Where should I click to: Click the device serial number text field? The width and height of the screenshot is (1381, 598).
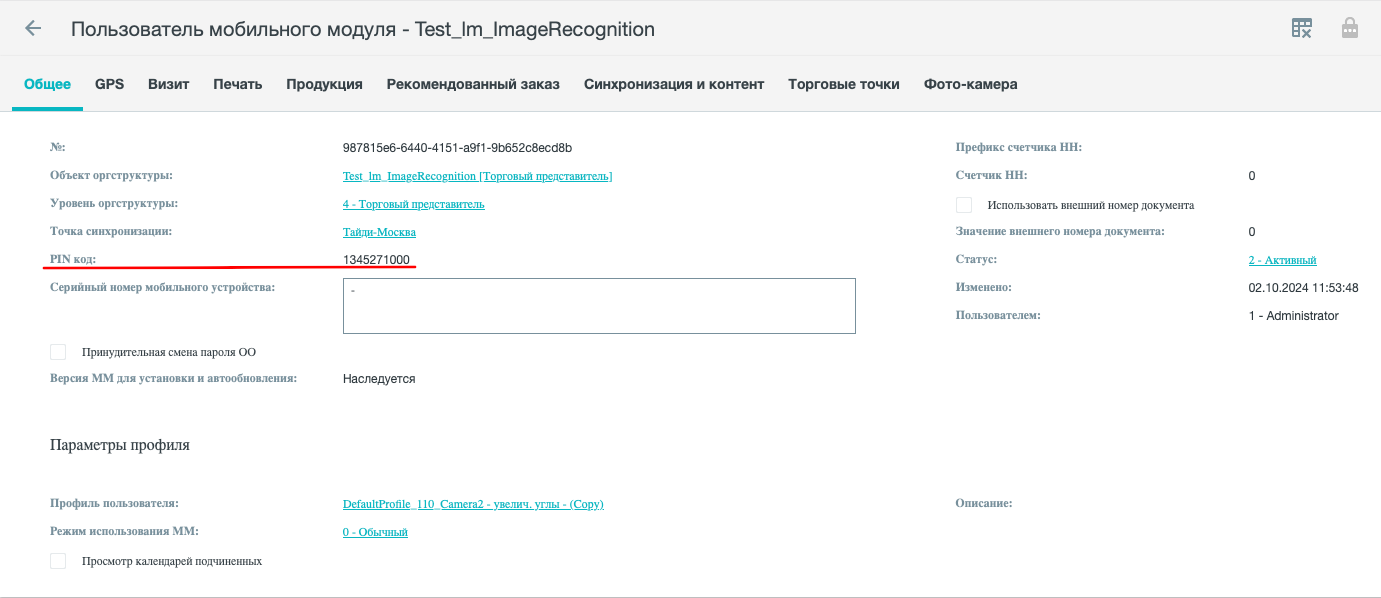click(599, 306)
